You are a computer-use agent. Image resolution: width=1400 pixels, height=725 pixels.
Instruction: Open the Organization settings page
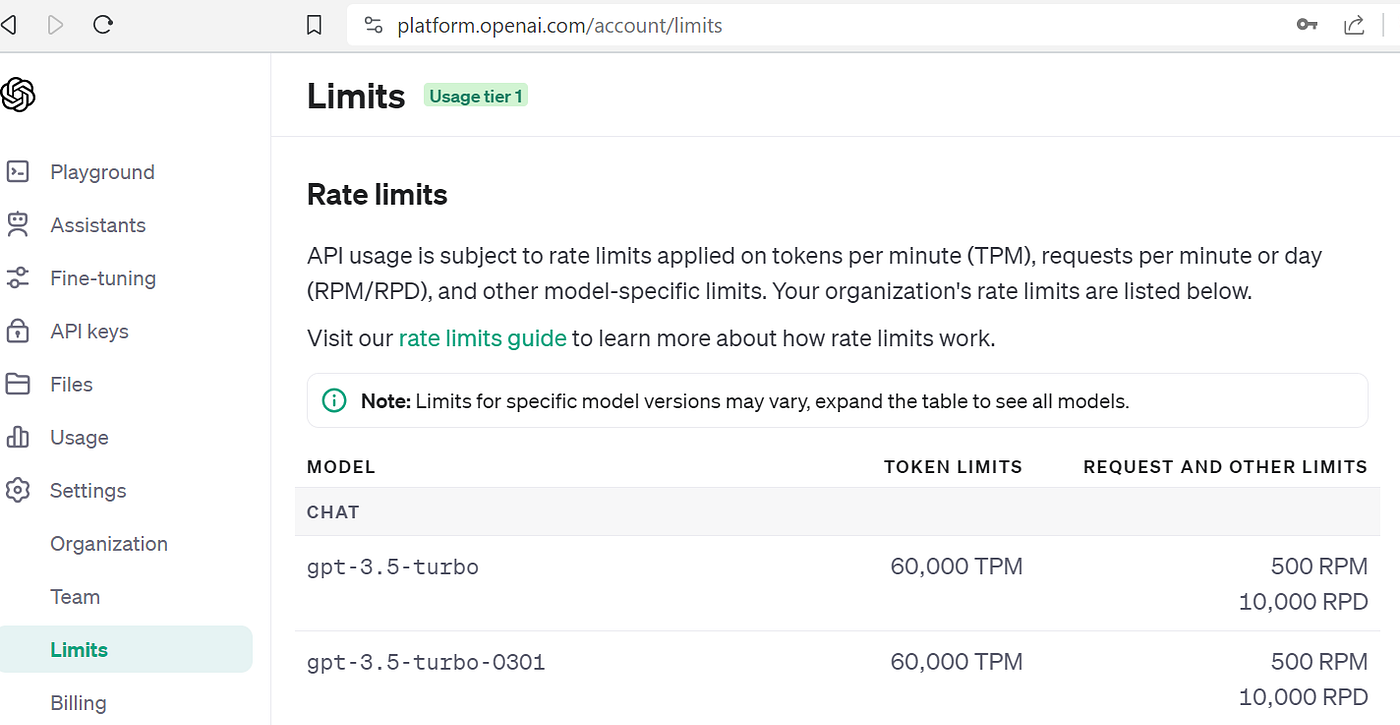[109, 544]
